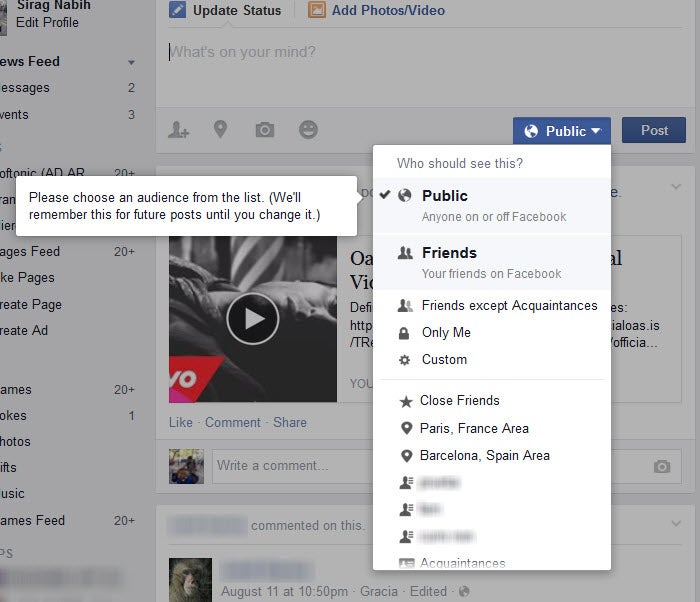Play the video in the post

tap(253, 319)
